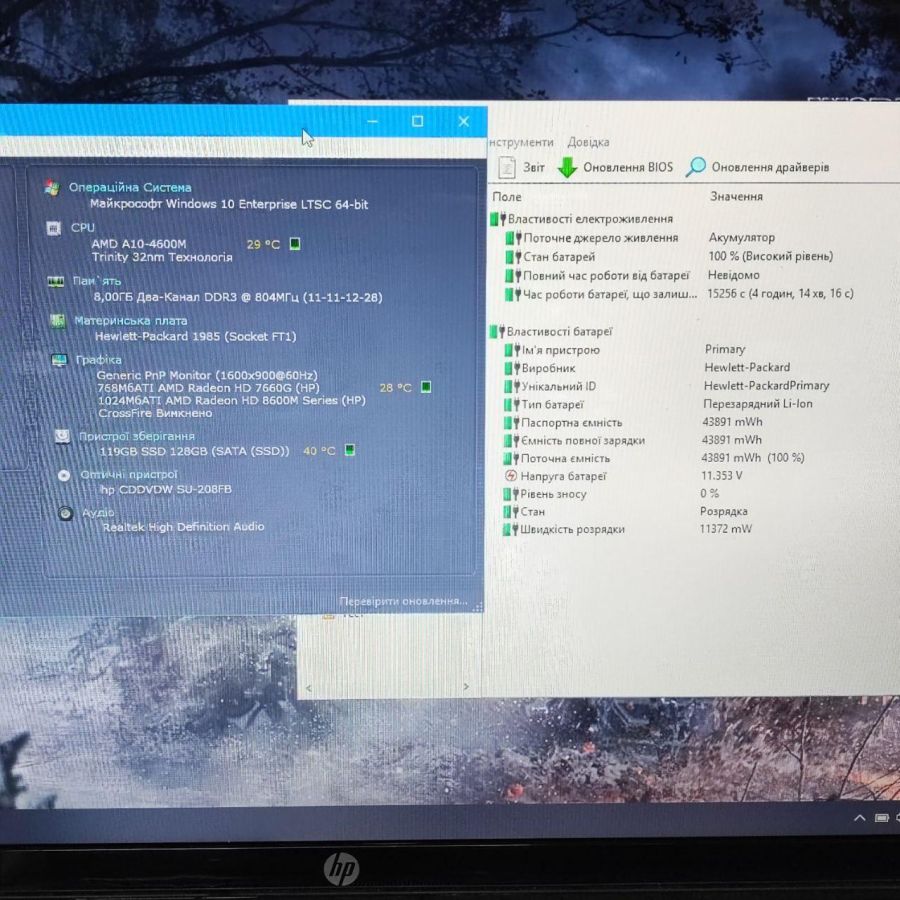Open the Інструменти menu
This screenshot has height=900, width=900.
click(521, 142)
